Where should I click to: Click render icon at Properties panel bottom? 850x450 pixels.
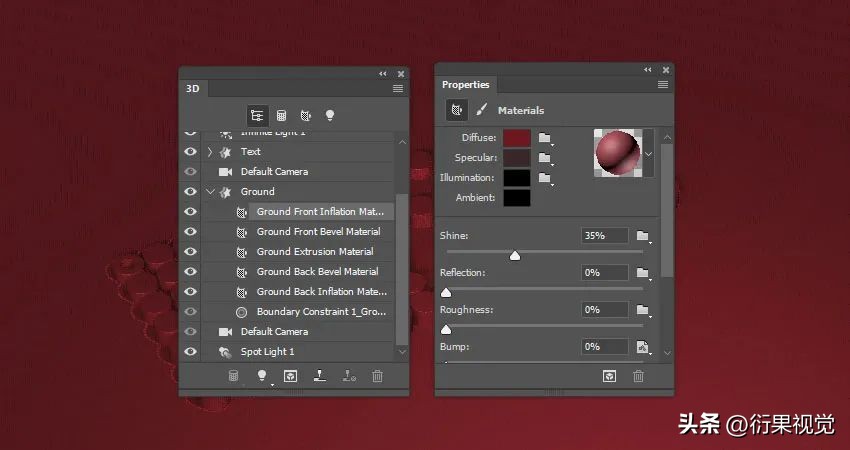point(609,376)
